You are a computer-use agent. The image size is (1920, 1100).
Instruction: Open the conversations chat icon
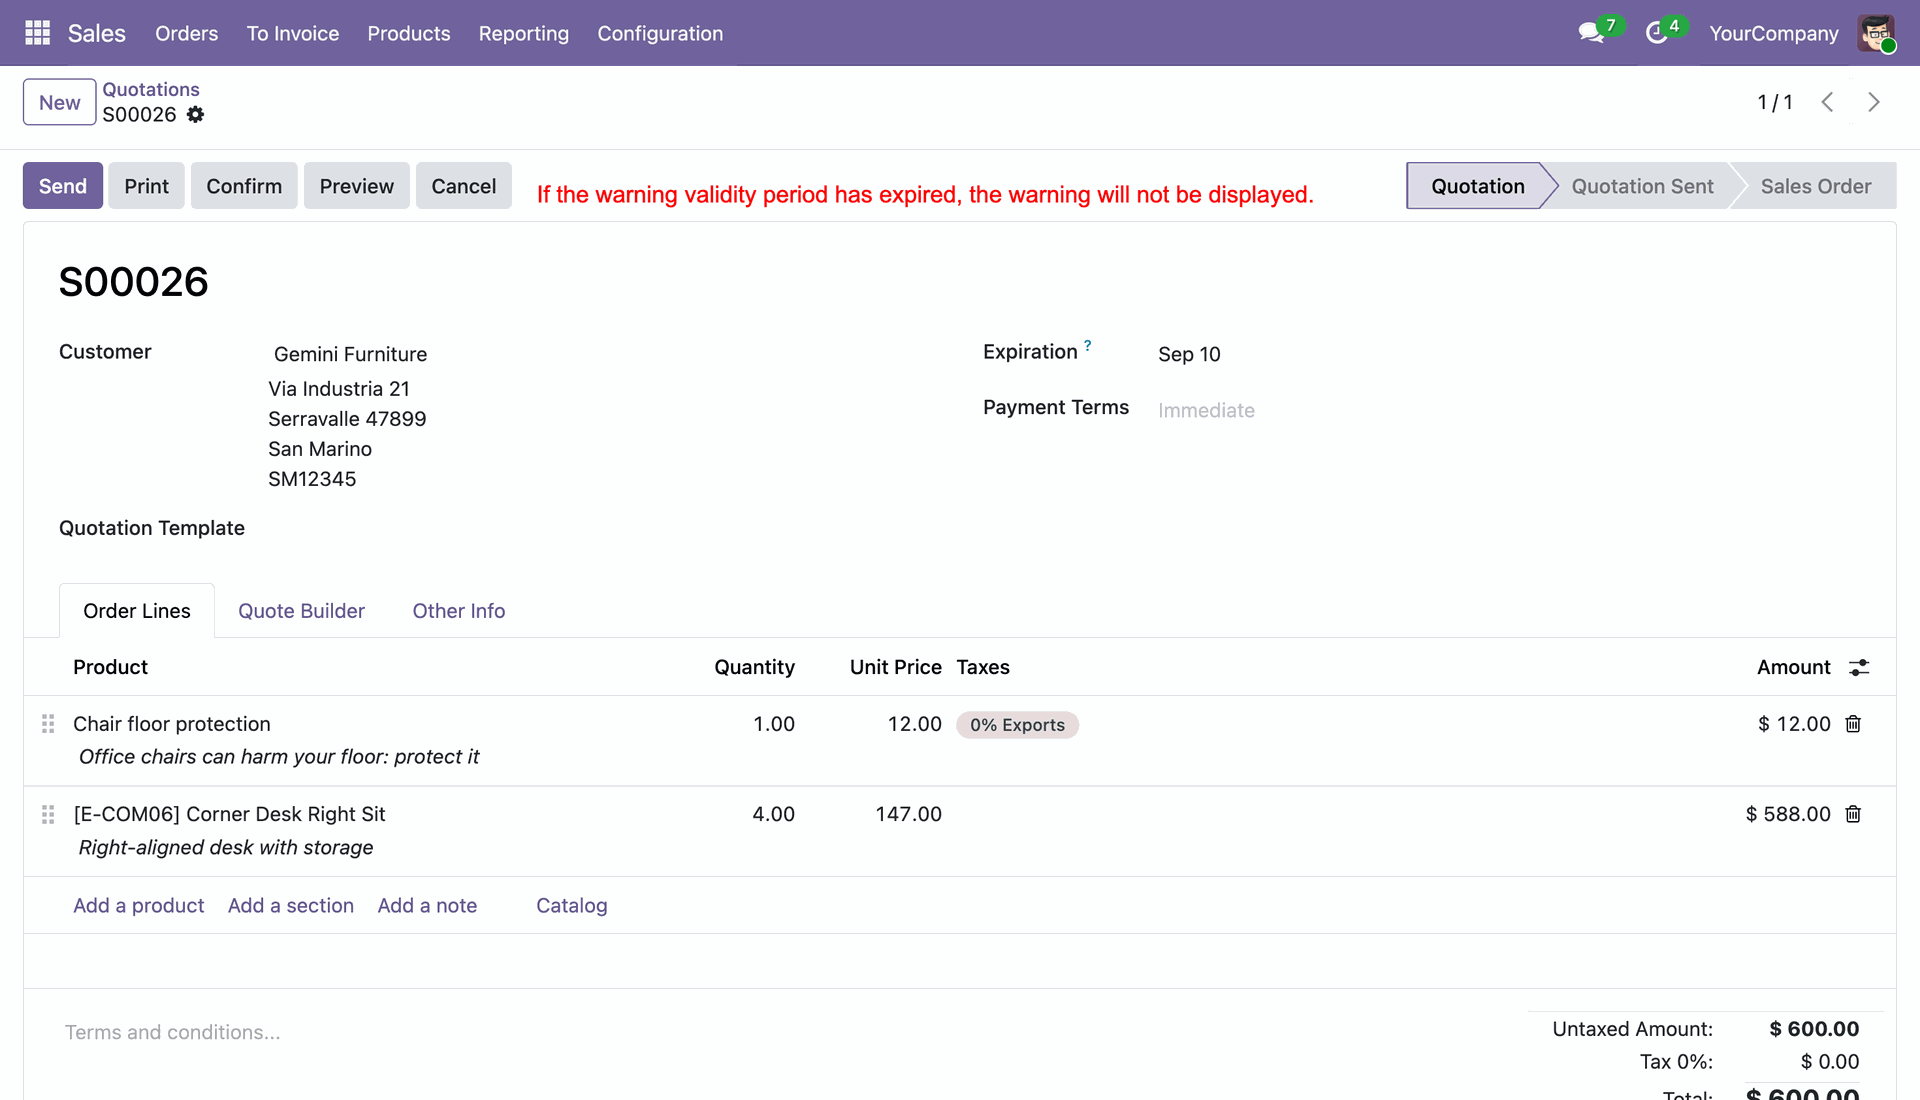click(x=1591, y=33)
